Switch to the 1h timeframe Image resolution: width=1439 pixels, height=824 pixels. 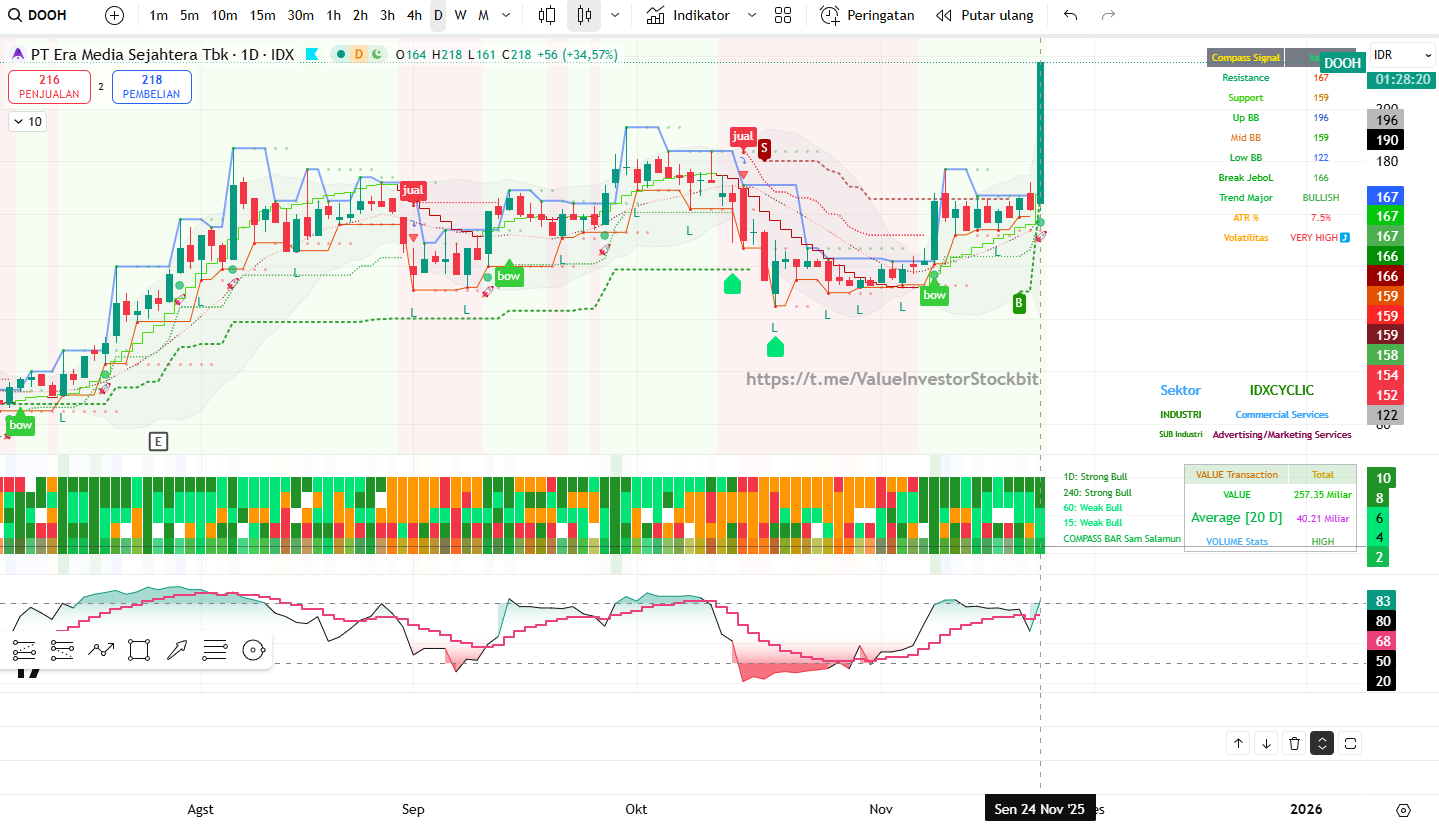(x=334, y=15)
